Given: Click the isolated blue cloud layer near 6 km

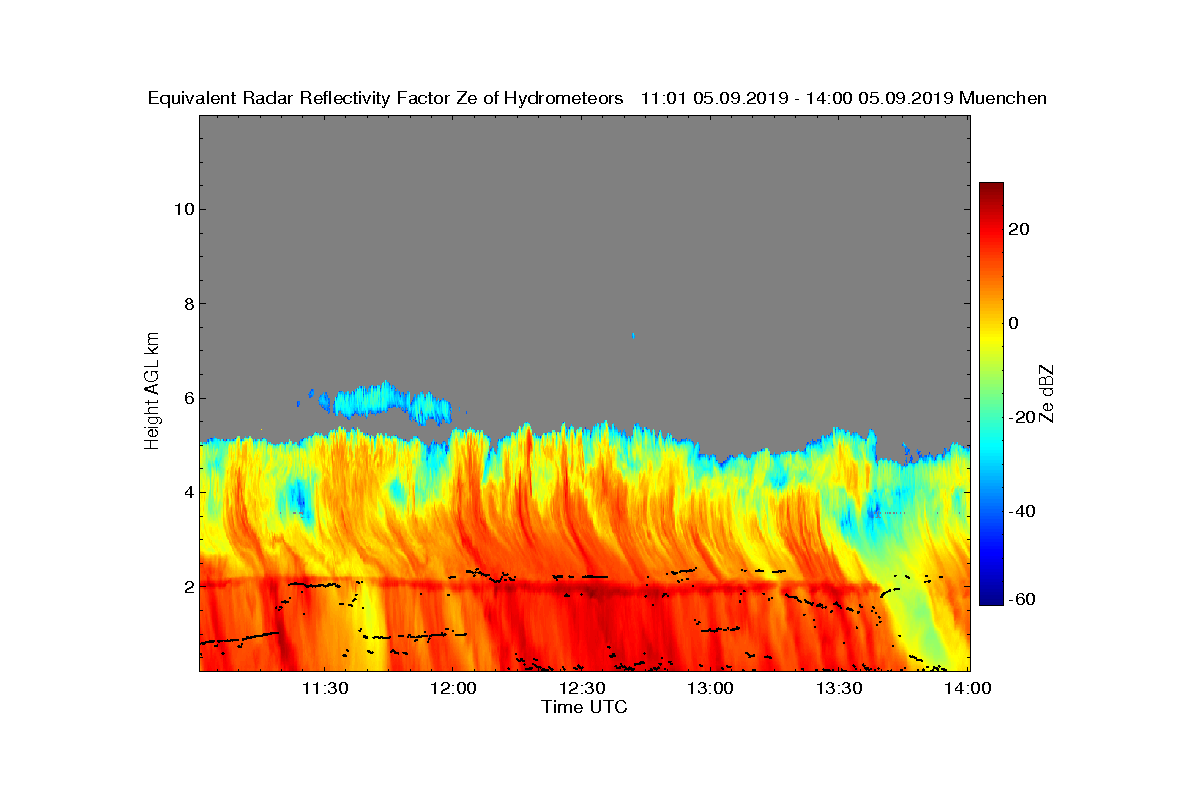Looking at the screenshot, I should pos(385,402).
